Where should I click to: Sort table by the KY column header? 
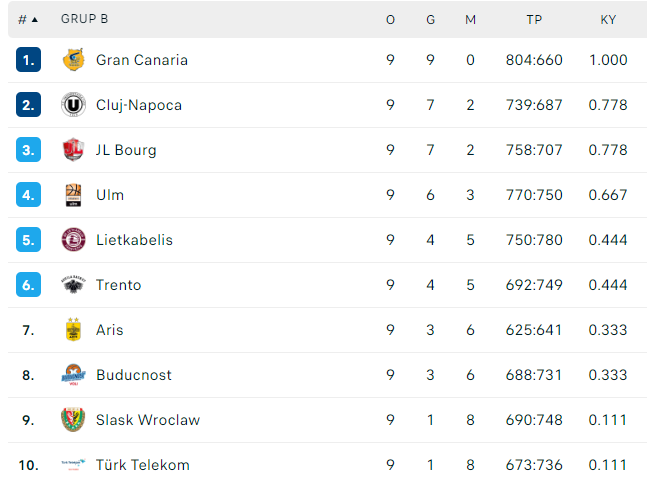(608, 19)
